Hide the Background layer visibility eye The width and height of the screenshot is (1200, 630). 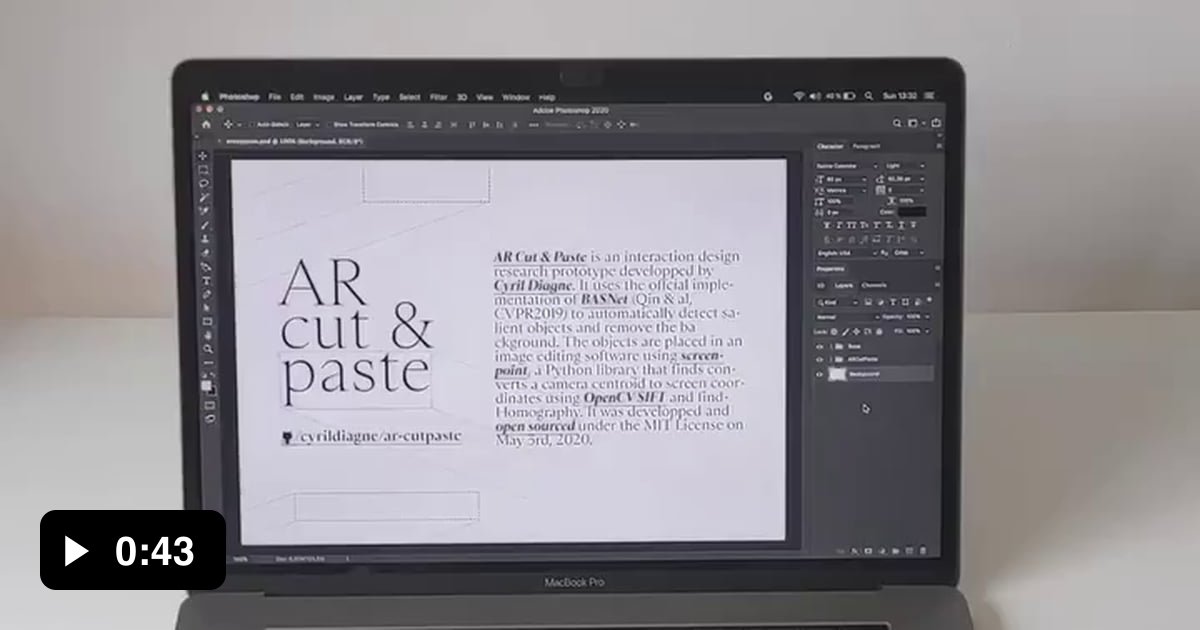coord(819,373)
